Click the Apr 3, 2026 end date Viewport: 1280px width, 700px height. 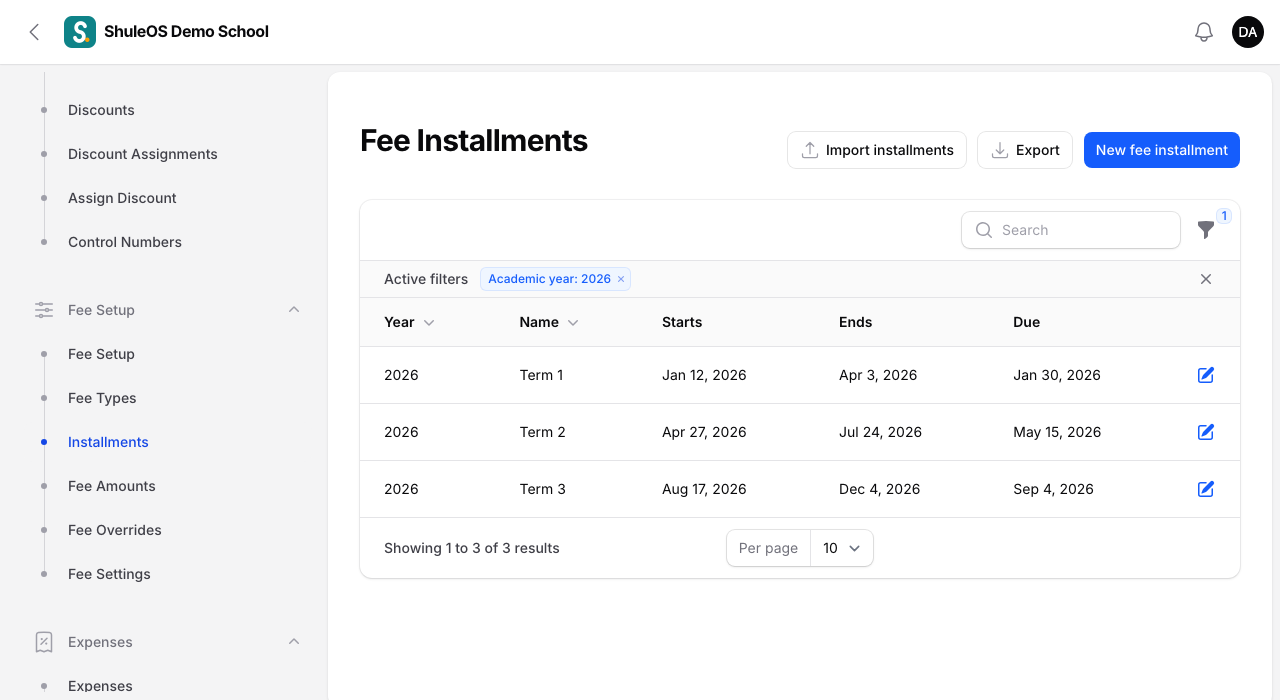point(878,375)
